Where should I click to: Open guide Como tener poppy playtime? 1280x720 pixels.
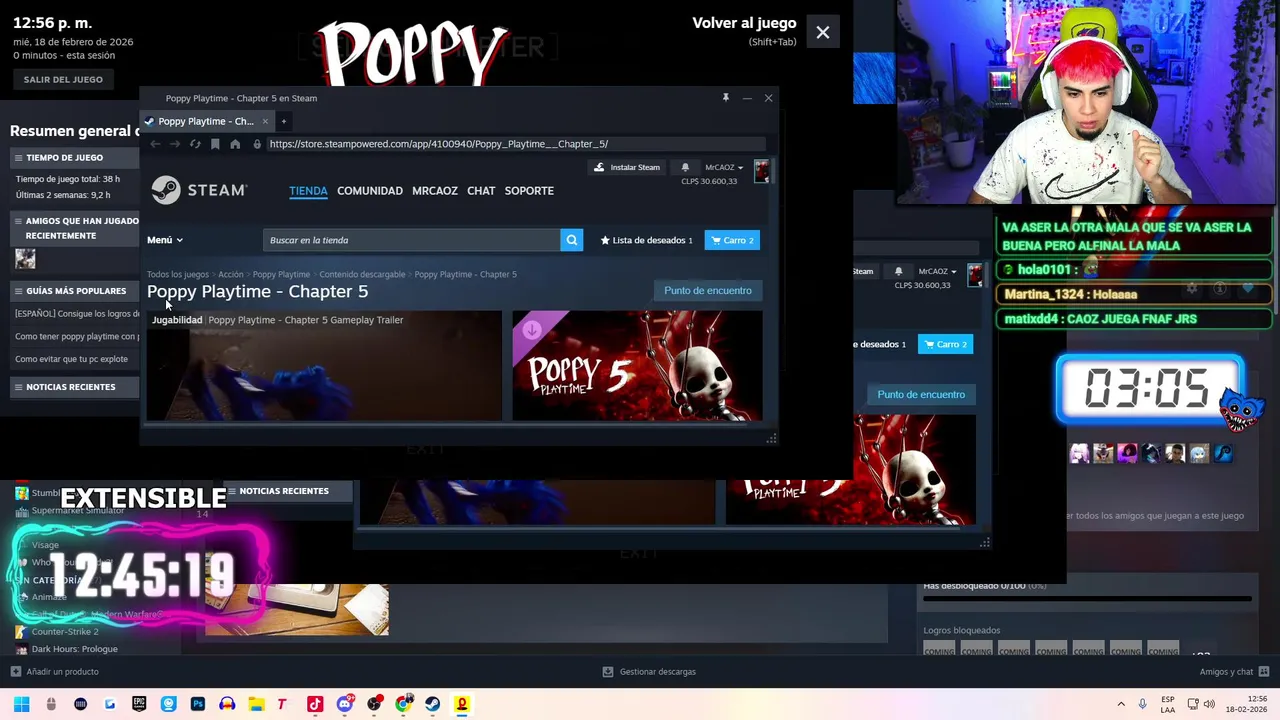click(x=77, y=337)
